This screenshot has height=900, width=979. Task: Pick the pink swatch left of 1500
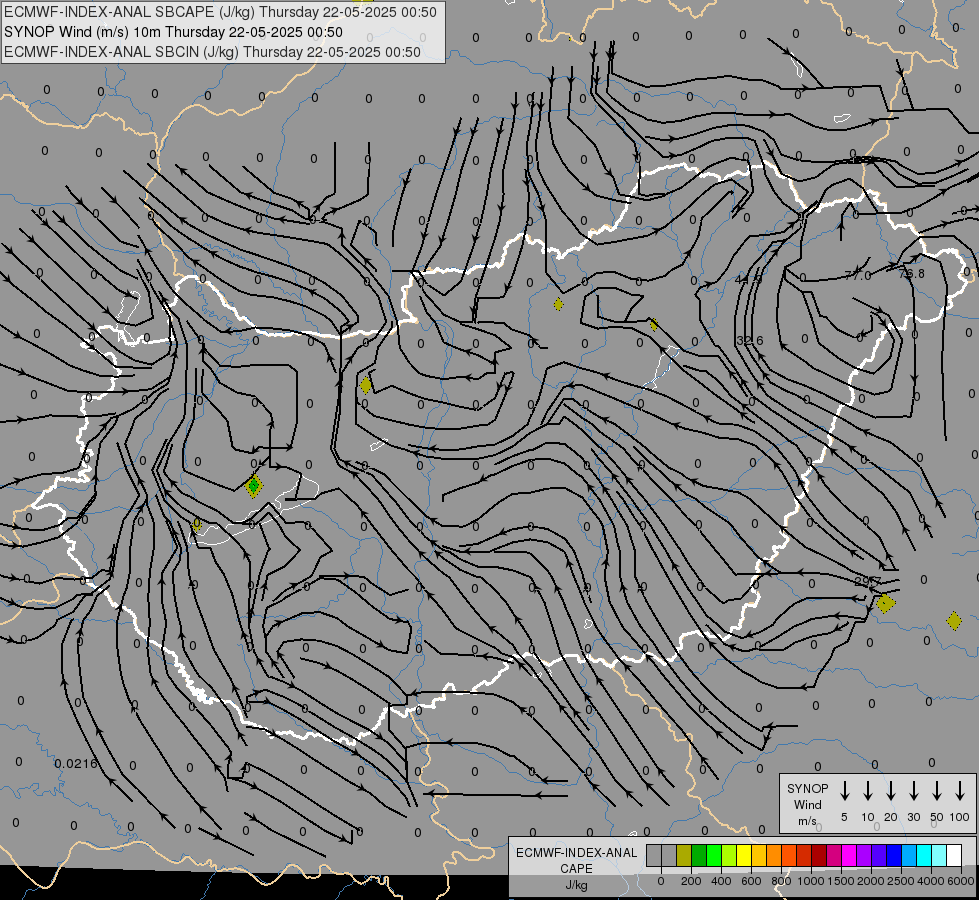point(835,856)
